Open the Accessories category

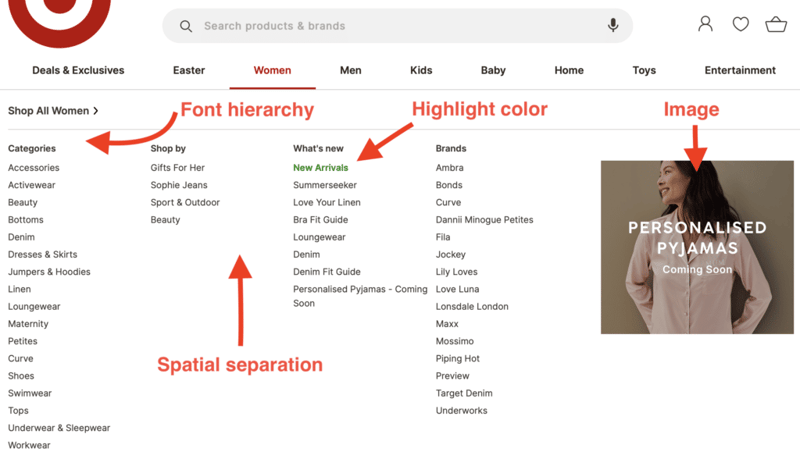coord(34,168)
